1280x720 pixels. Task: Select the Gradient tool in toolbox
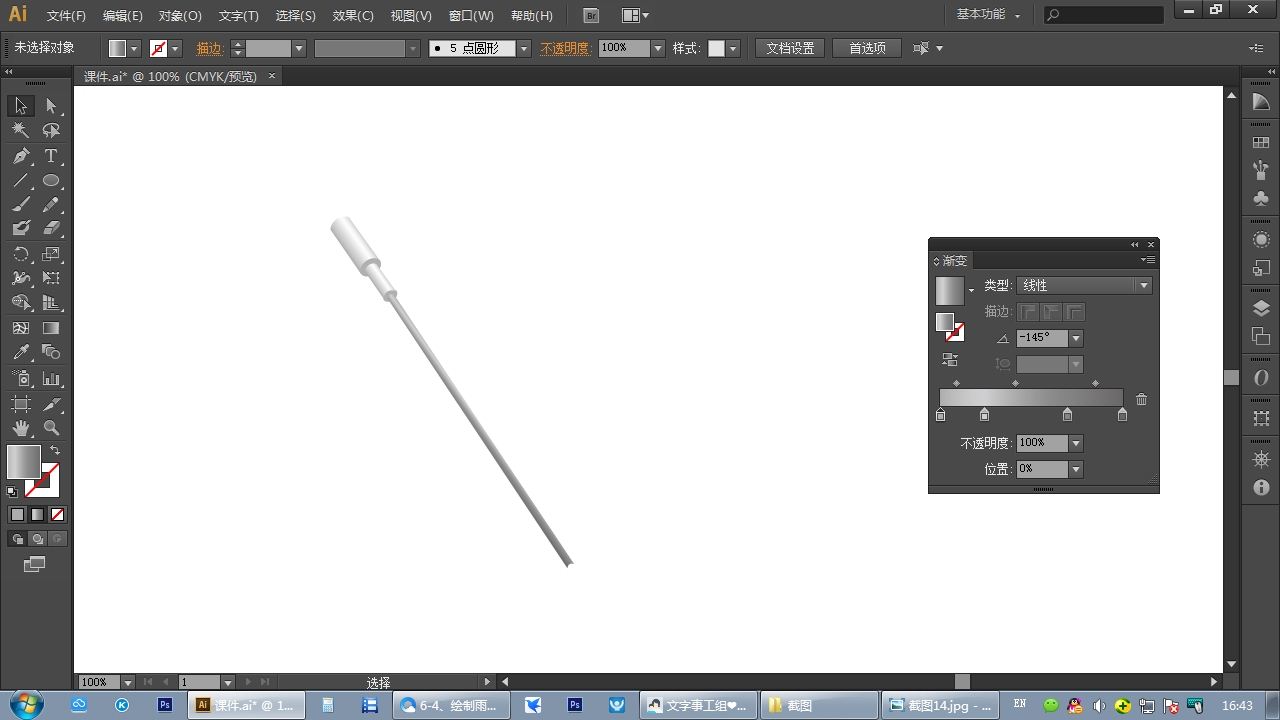51,328
